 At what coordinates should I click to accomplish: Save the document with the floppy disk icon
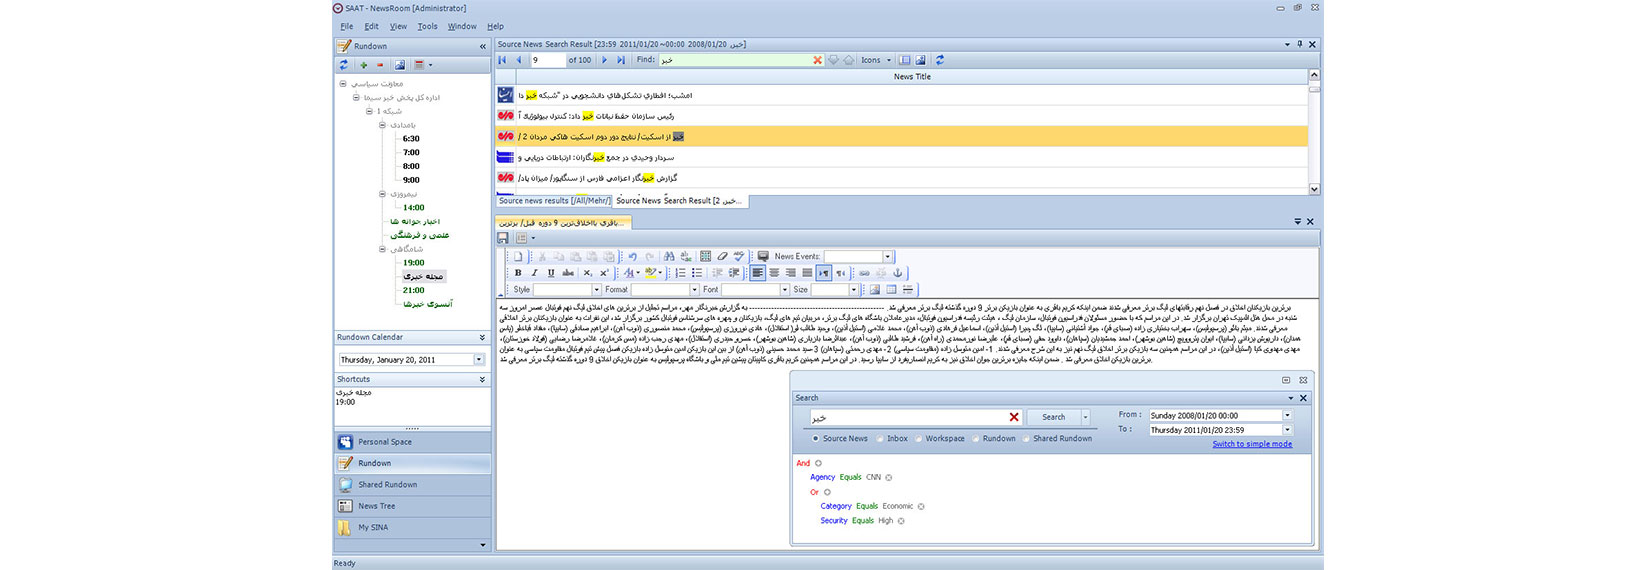tap(503, 238)
